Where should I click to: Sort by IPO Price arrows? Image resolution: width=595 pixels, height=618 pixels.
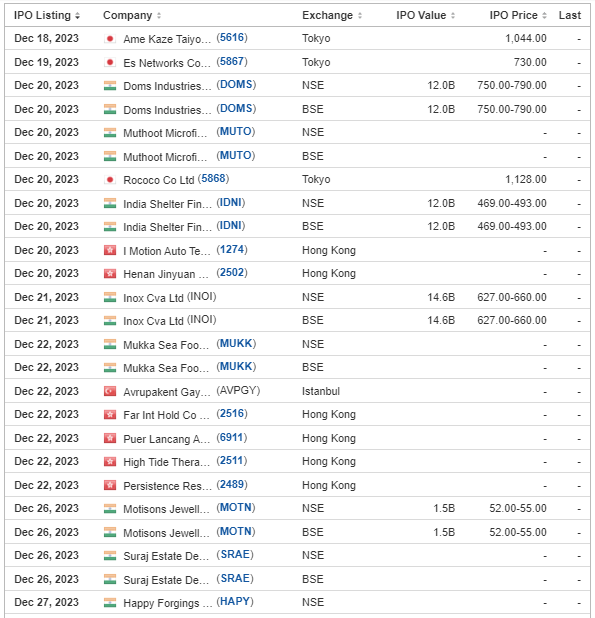[544, 16]
